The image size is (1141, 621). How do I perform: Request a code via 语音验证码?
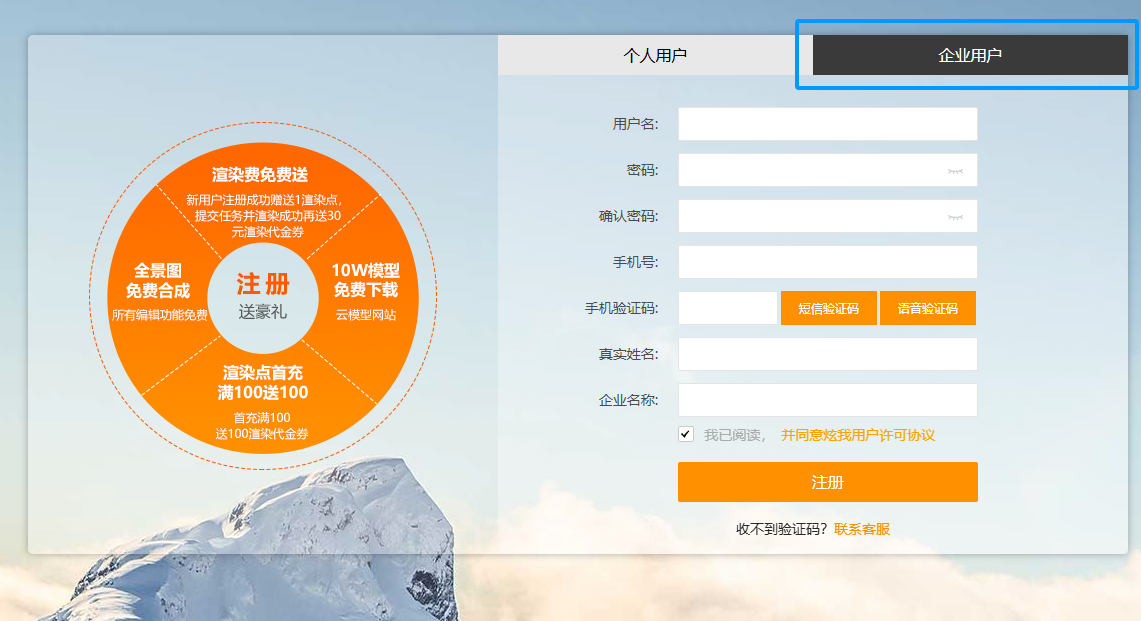tap(927, 308)
